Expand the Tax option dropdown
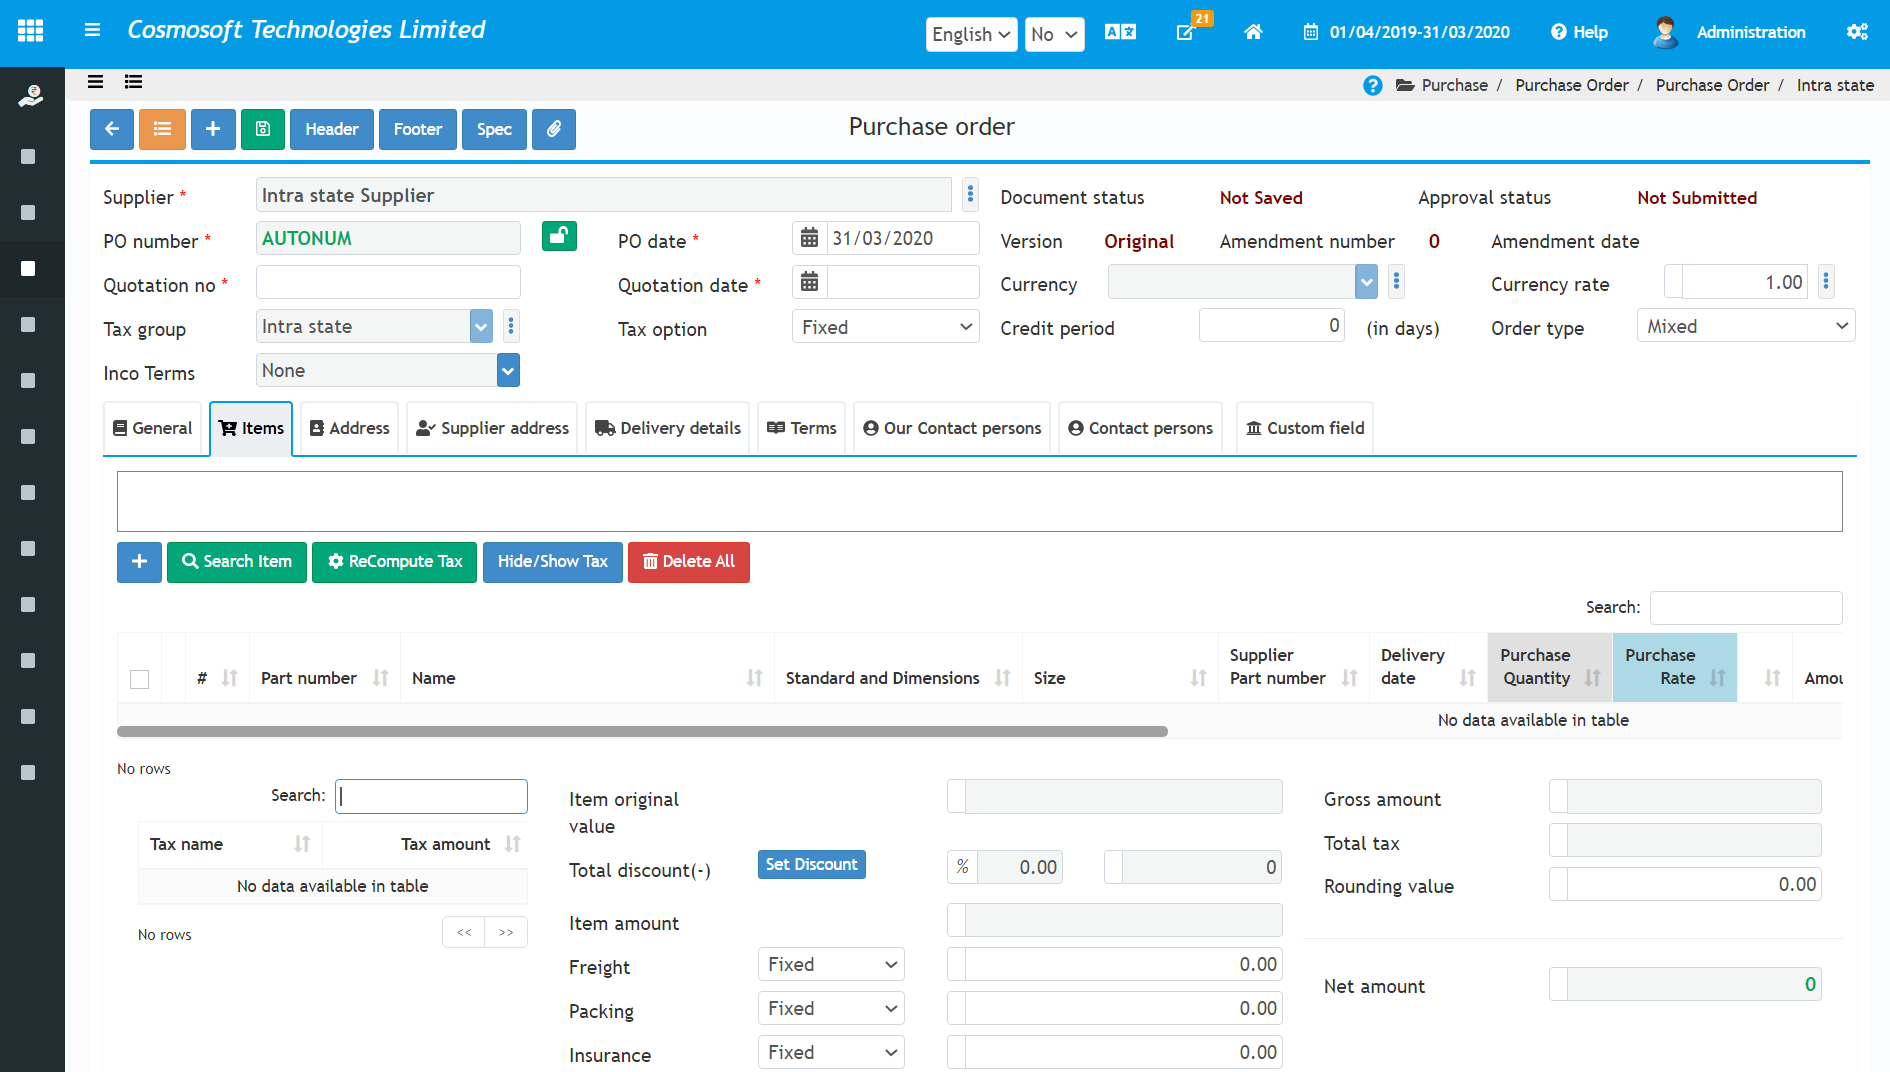The image size is (1890, 1072). tap(885, 327)
